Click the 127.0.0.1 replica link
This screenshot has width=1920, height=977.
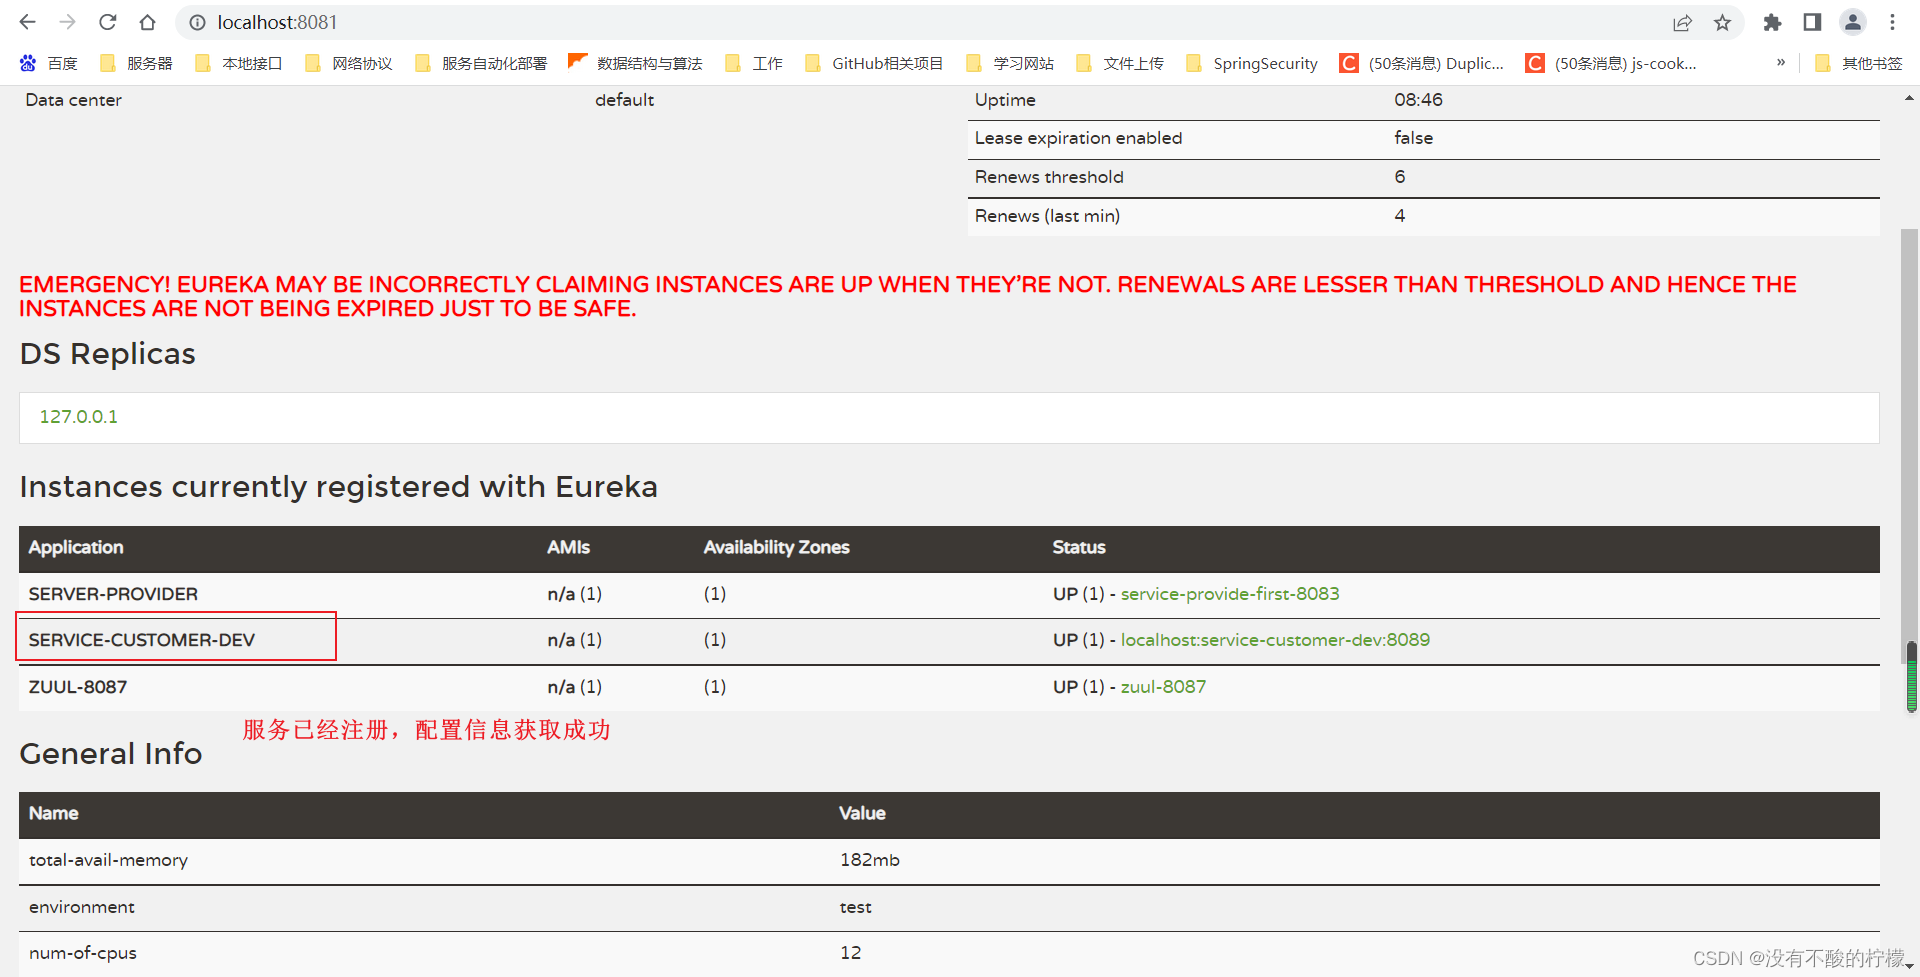coord(78,417)
